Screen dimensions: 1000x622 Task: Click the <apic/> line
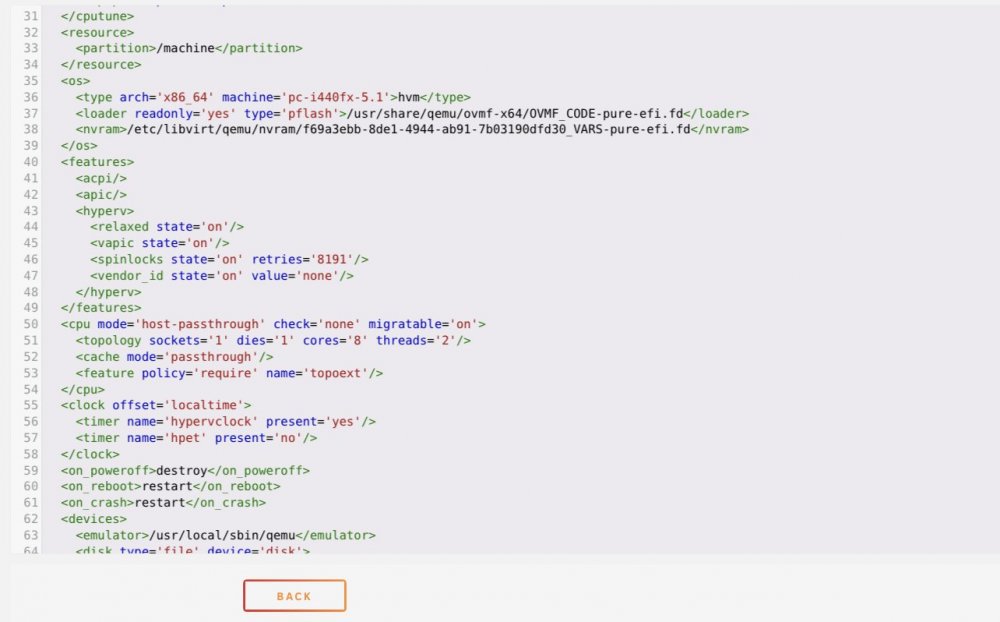tap(101, 195)
